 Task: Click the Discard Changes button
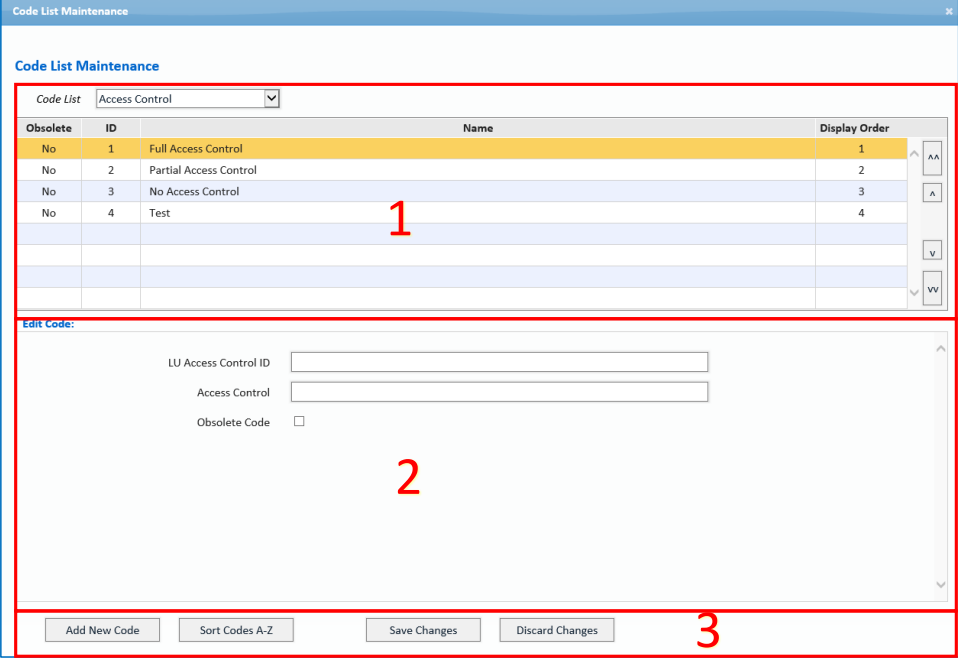(556, 630)
